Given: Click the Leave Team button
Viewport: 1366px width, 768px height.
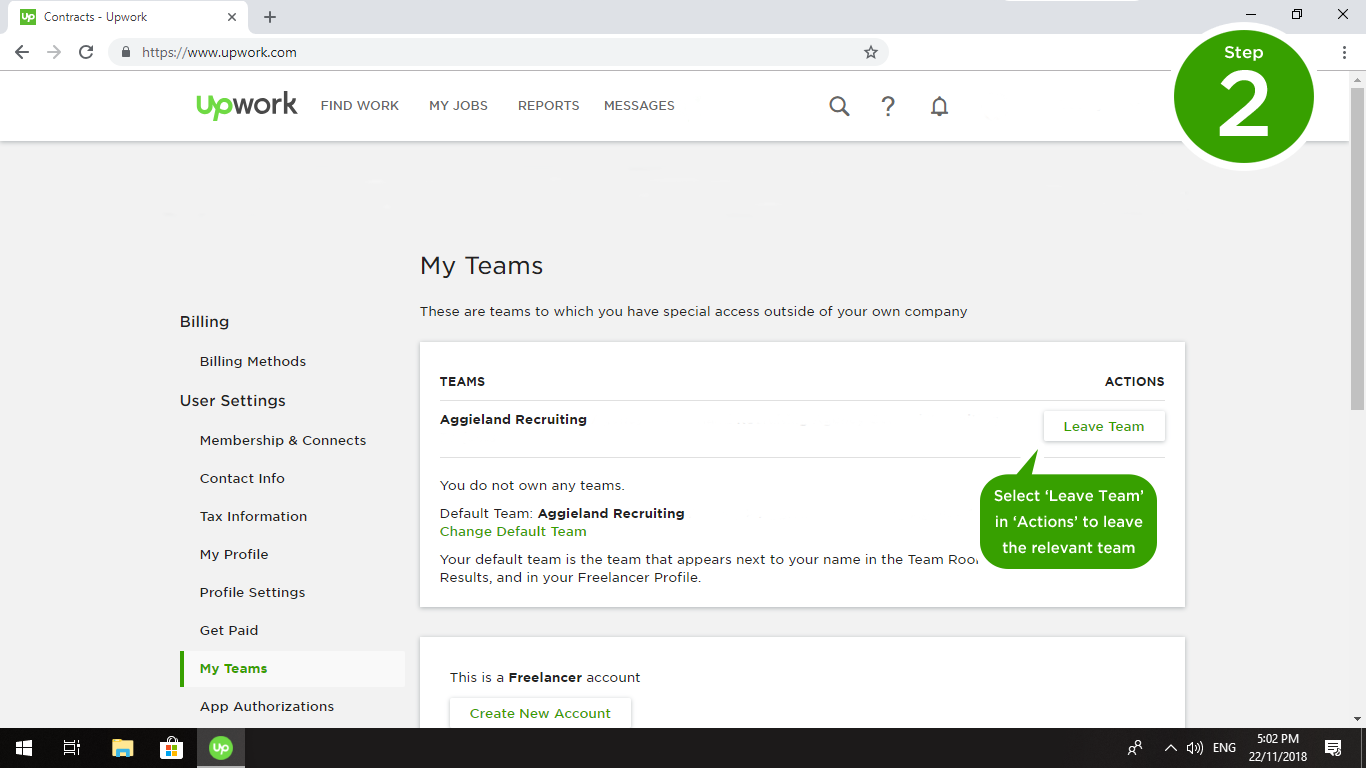Looking at the screenshot, I should tap(1103, 426).
